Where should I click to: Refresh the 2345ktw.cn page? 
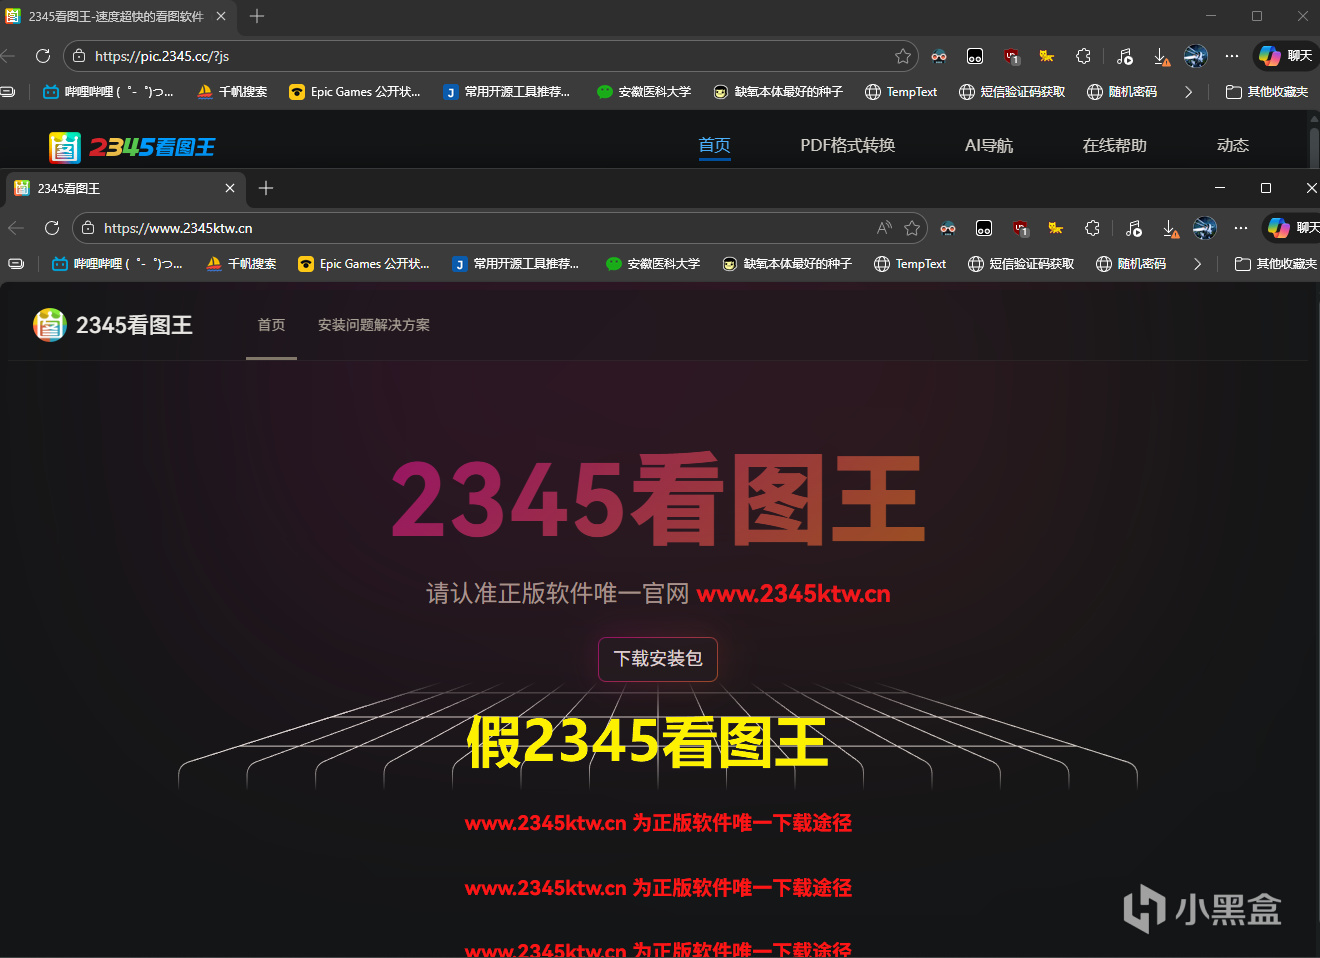(52, 228)
